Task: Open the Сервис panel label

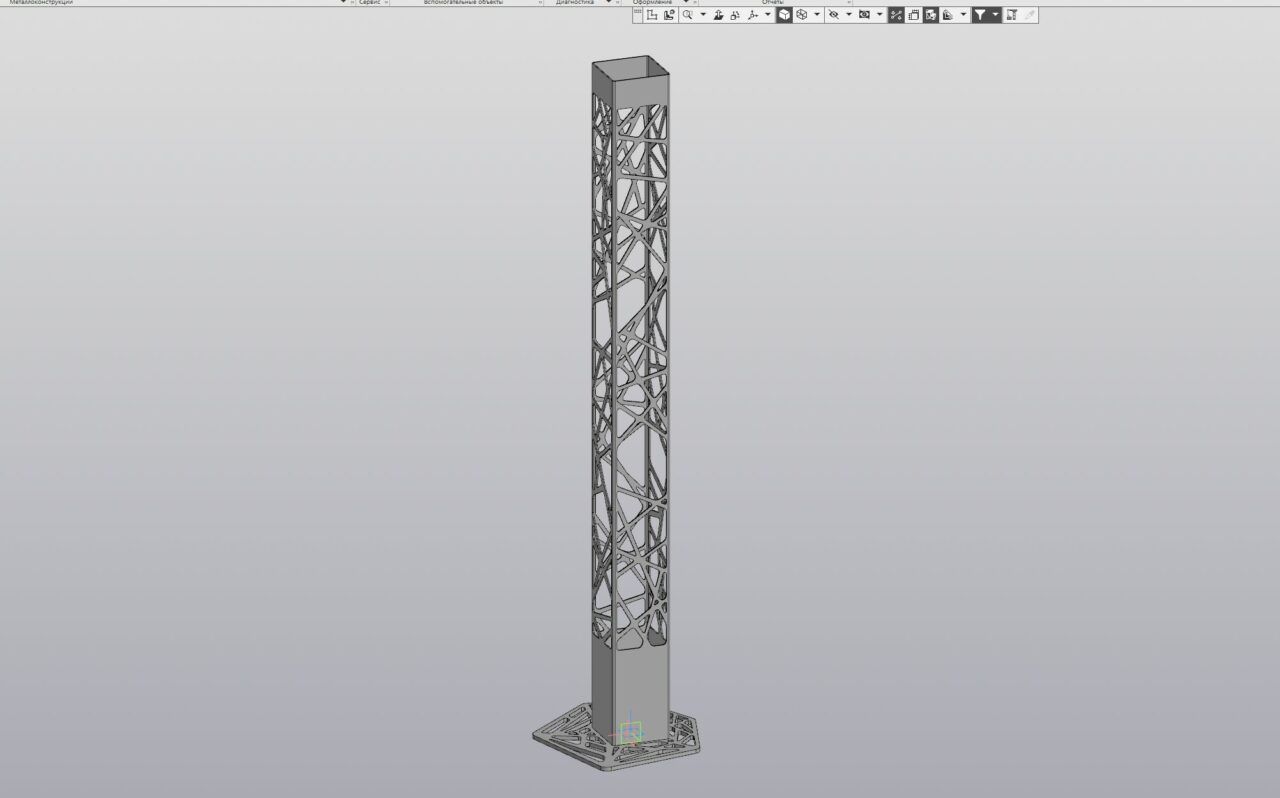Action: point(370,3)
